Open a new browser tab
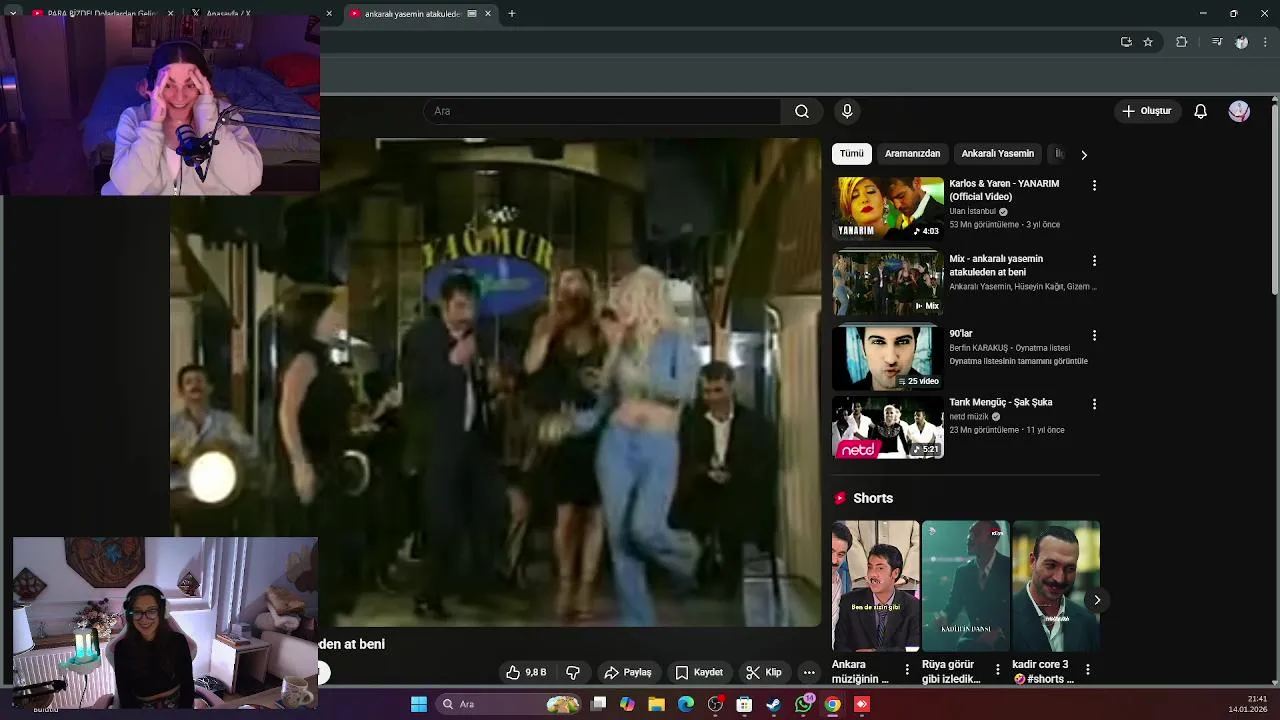This screenshot has width=1280, height=720. point(512,14)
